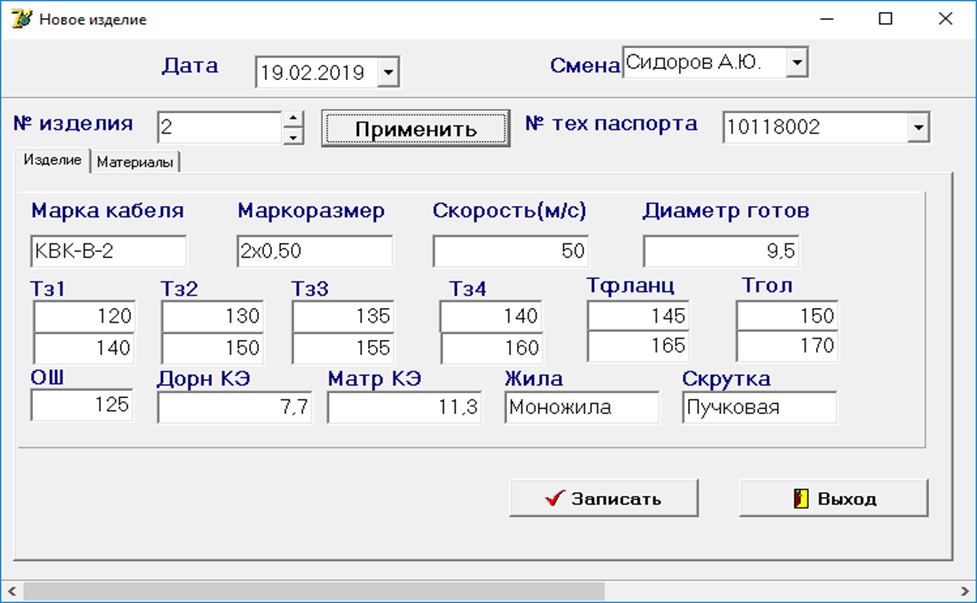Click the Выход button label
977x603 pixels.
point(847,499)
